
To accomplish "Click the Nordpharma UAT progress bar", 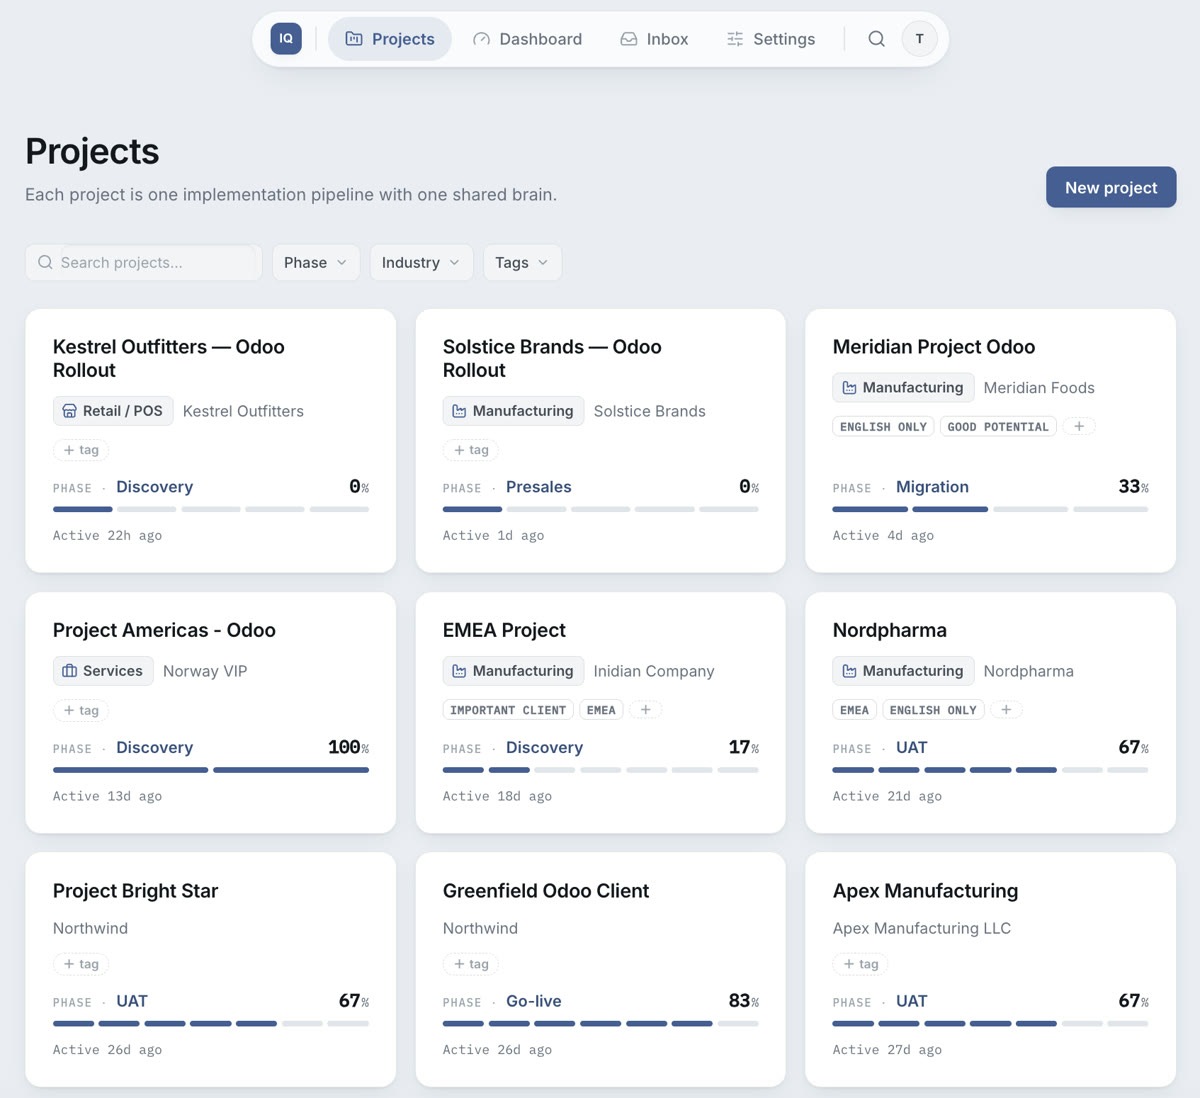I will (x=991, y=770).
